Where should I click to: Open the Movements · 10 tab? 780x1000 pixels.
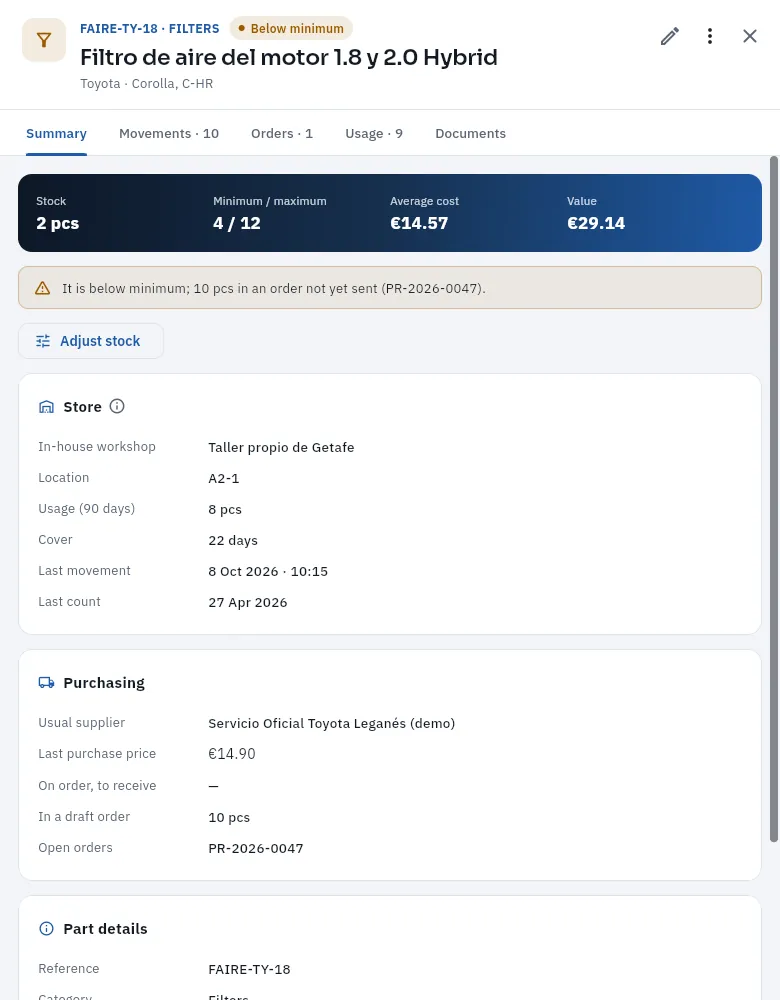tap(169, 133)
